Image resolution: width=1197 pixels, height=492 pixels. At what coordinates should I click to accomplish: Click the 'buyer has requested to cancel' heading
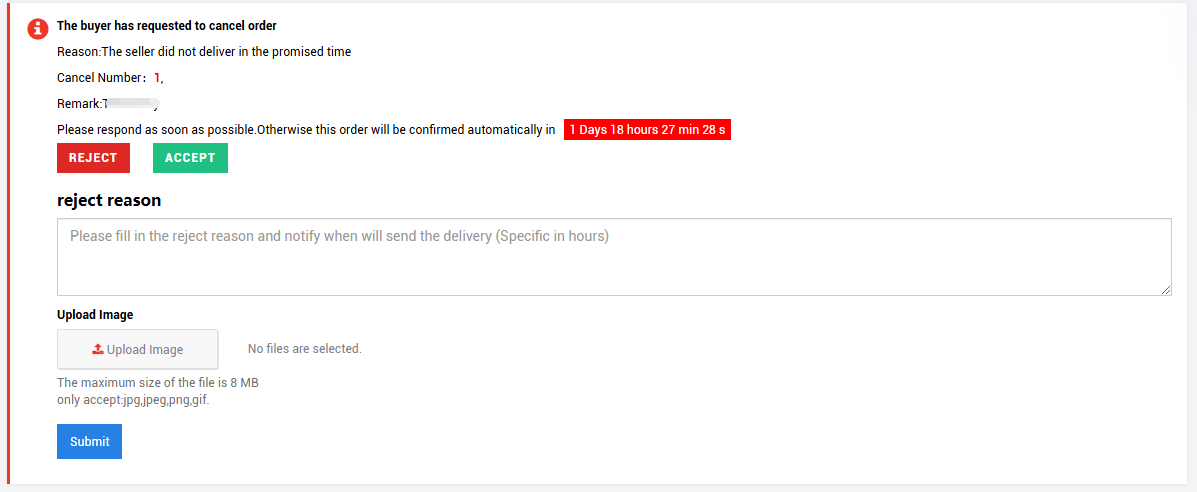click(x=167, y=26)
